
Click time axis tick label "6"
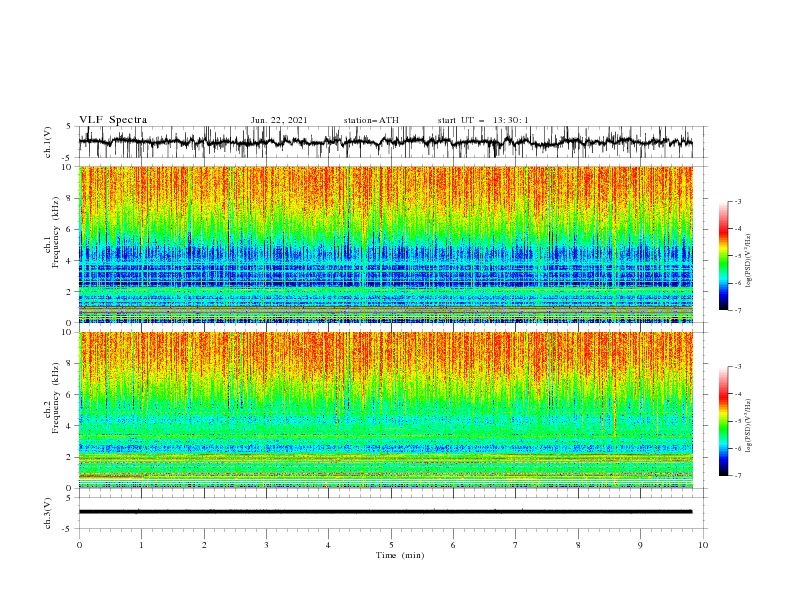tap(453, 545)
